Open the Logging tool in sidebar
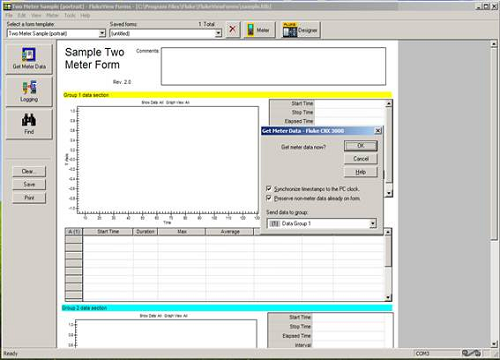The height and width of the screenshot is (360, 500). click(x=29, y=91)
